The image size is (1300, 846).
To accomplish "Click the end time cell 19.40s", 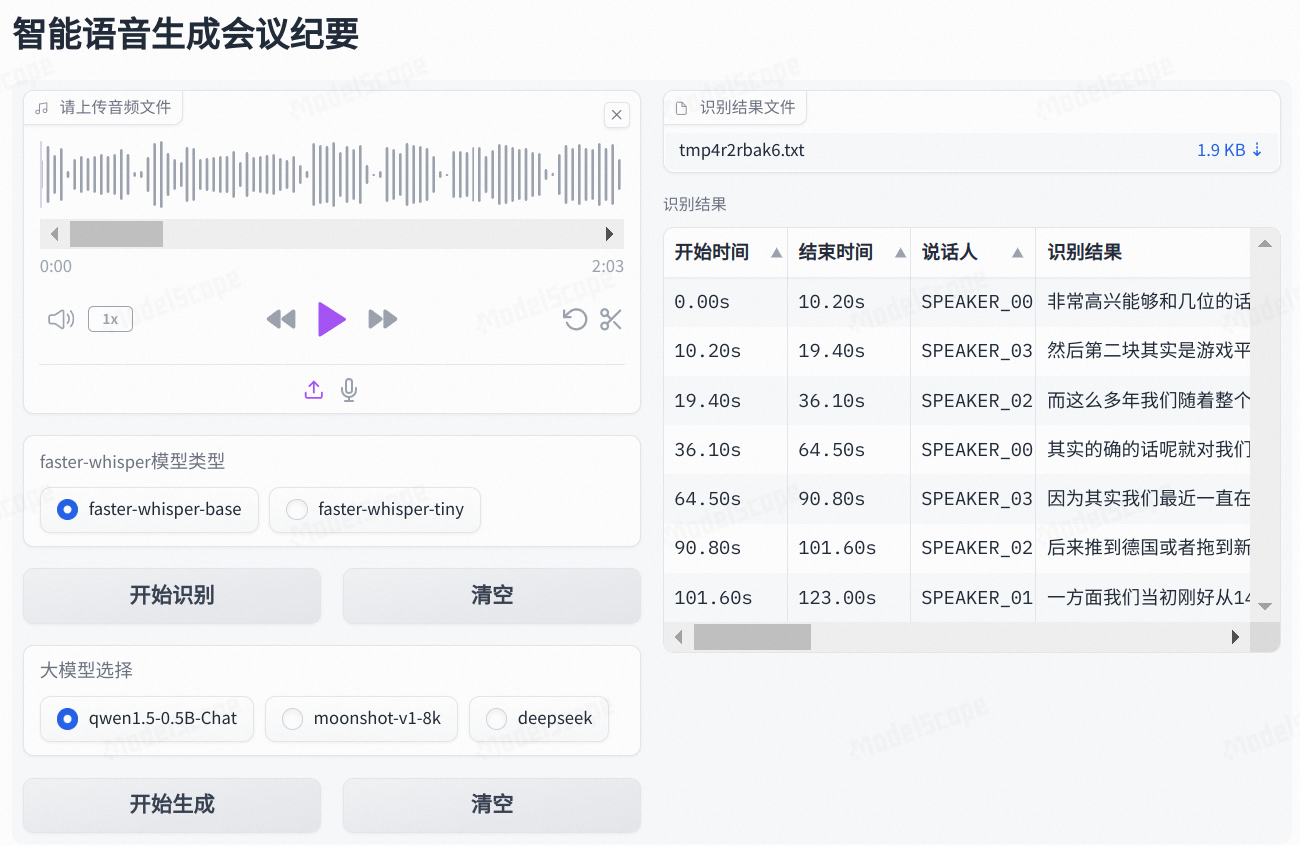I will click(x=850, y=351).
